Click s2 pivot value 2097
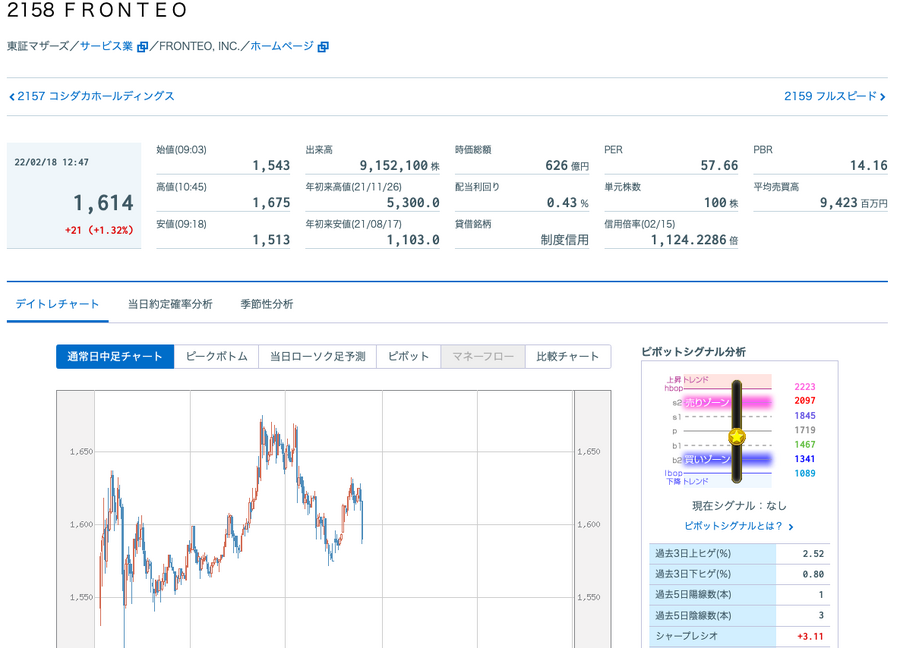This screenshot has height=648, width=900. click(x=805, y=401)
